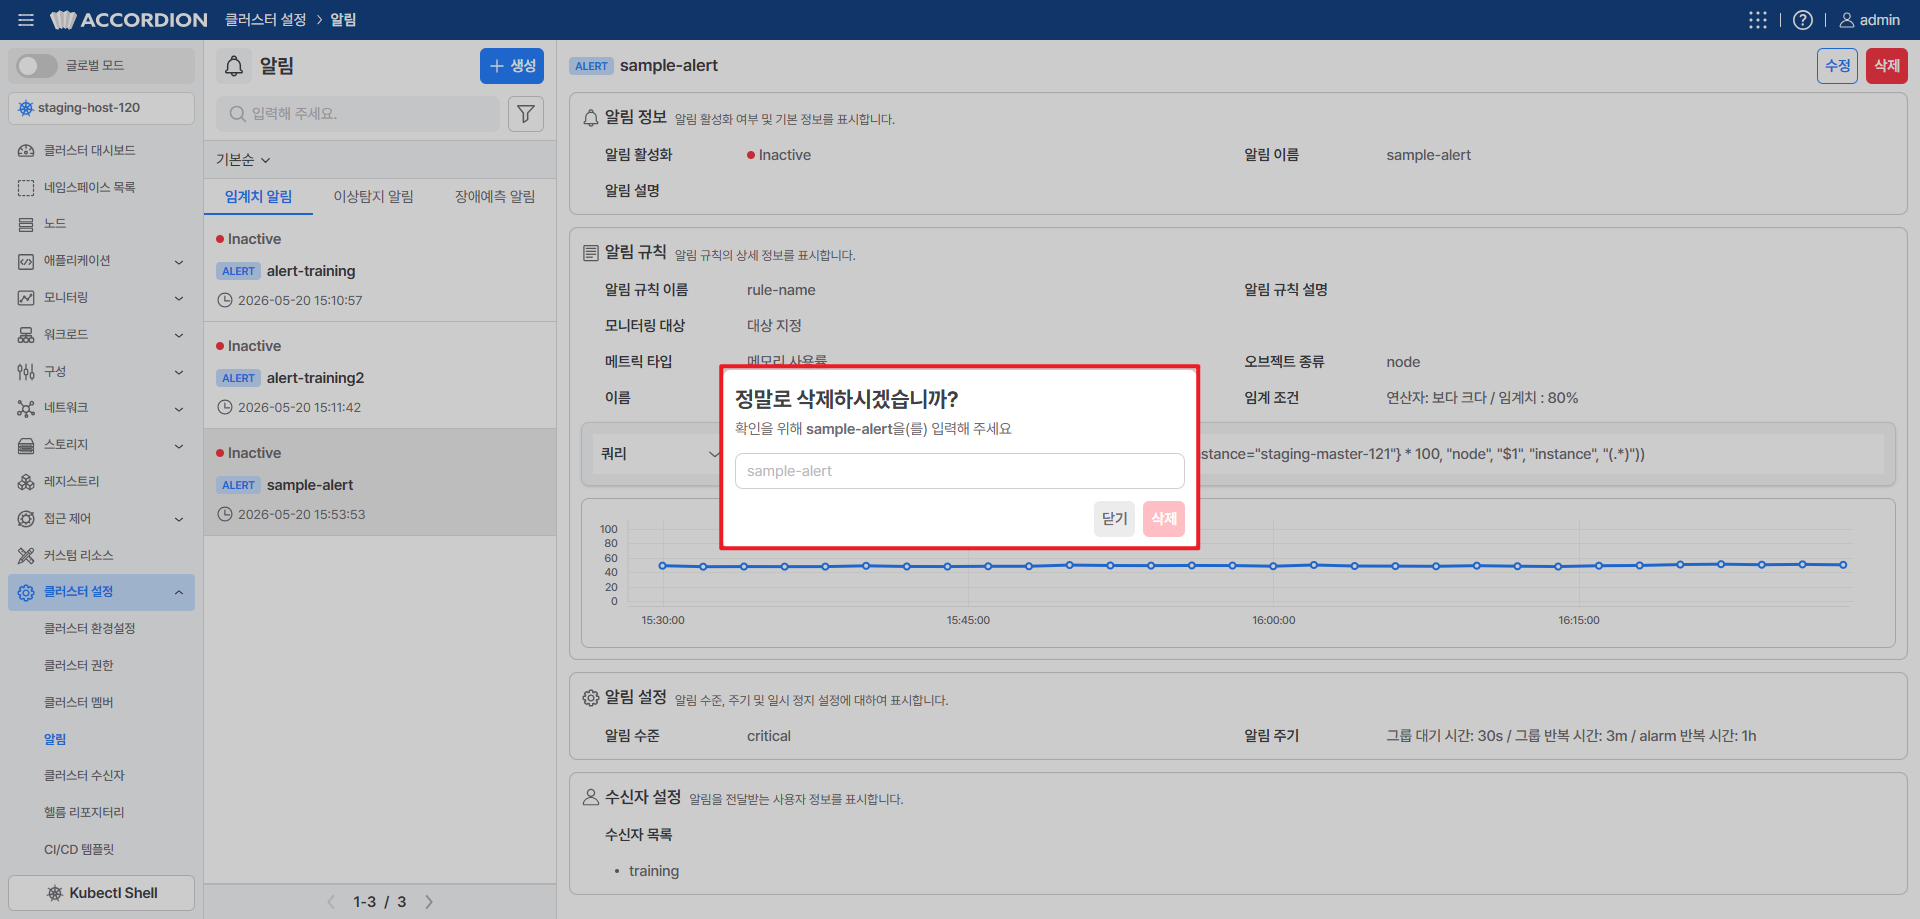Viewport: 1920px width, 919px height.
Task: Click the ACCORDION logo
Action: click(129, 20)
